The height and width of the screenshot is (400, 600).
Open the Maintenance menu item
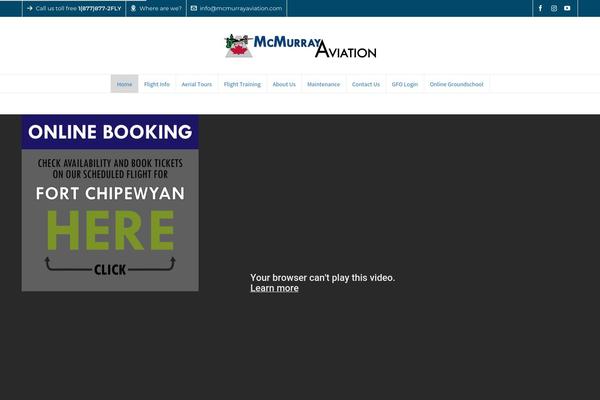[x=323, y=84]
